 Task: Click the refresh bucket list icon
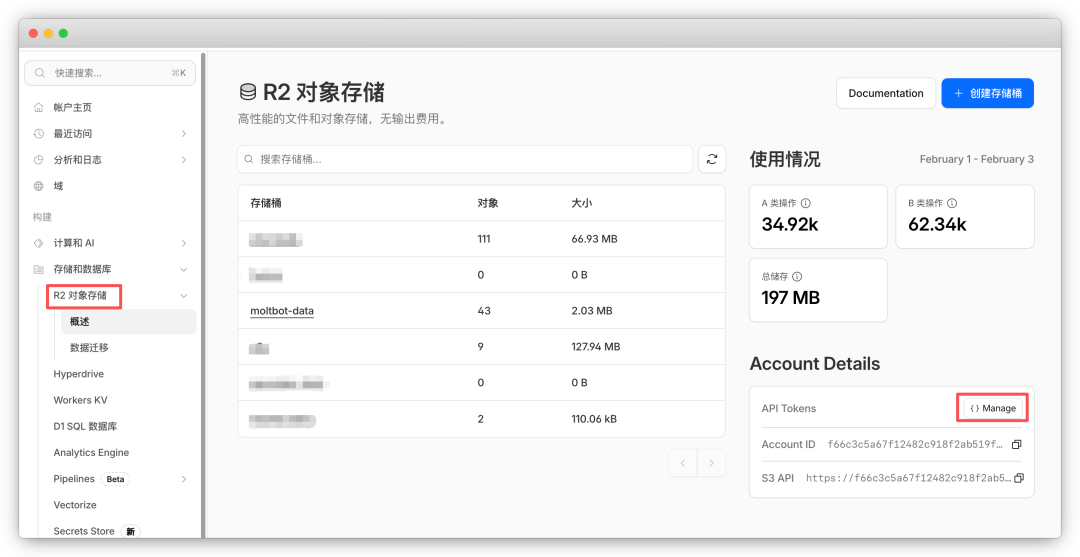[712, 159]
